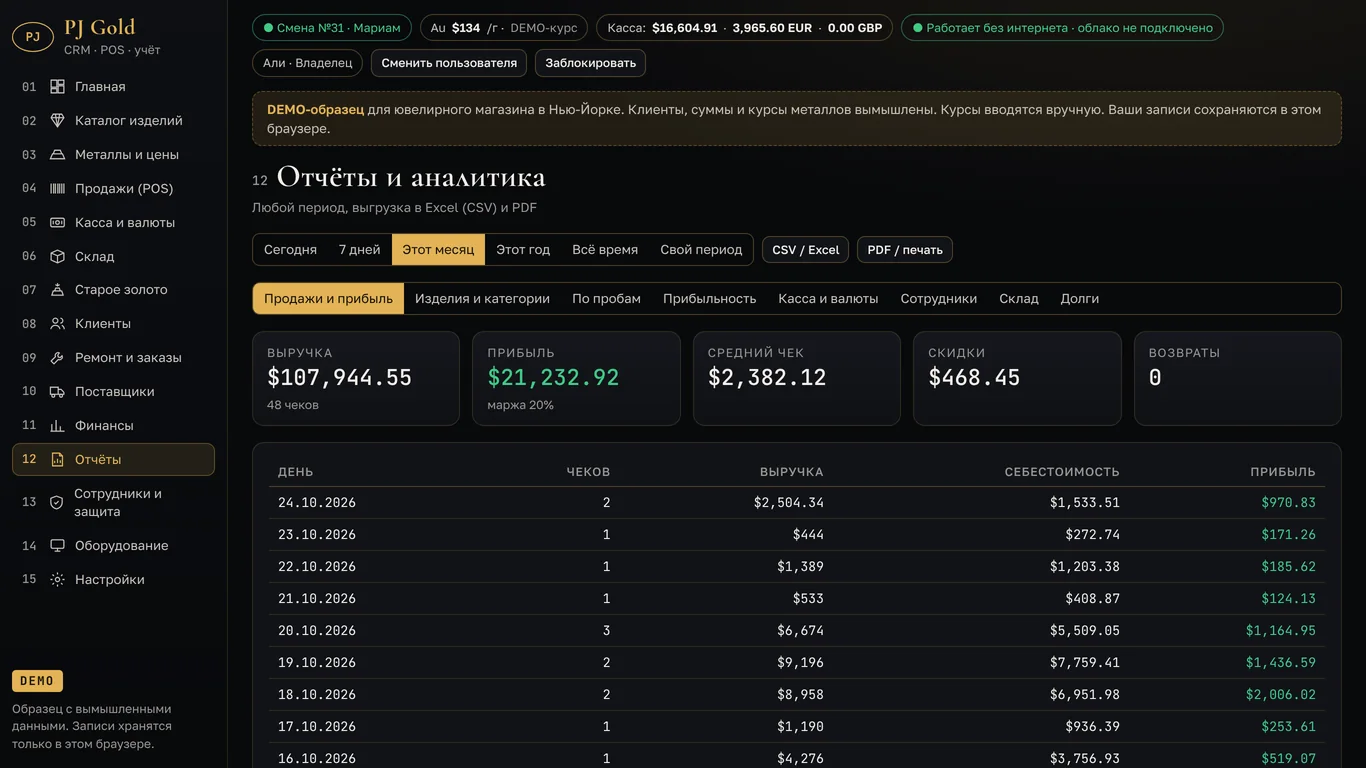Click the Заблокировать button
This screenshot has height=768, width=1366.
(590, 63)
